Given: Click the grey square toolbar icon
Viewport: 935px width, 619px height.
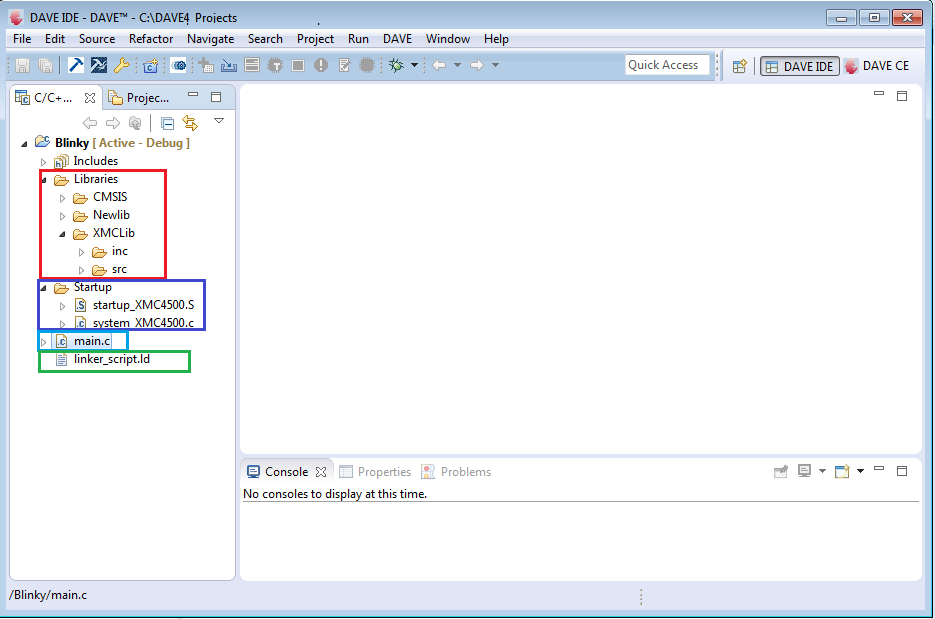Looking at the screenshot, I should [x=298, y=65].
